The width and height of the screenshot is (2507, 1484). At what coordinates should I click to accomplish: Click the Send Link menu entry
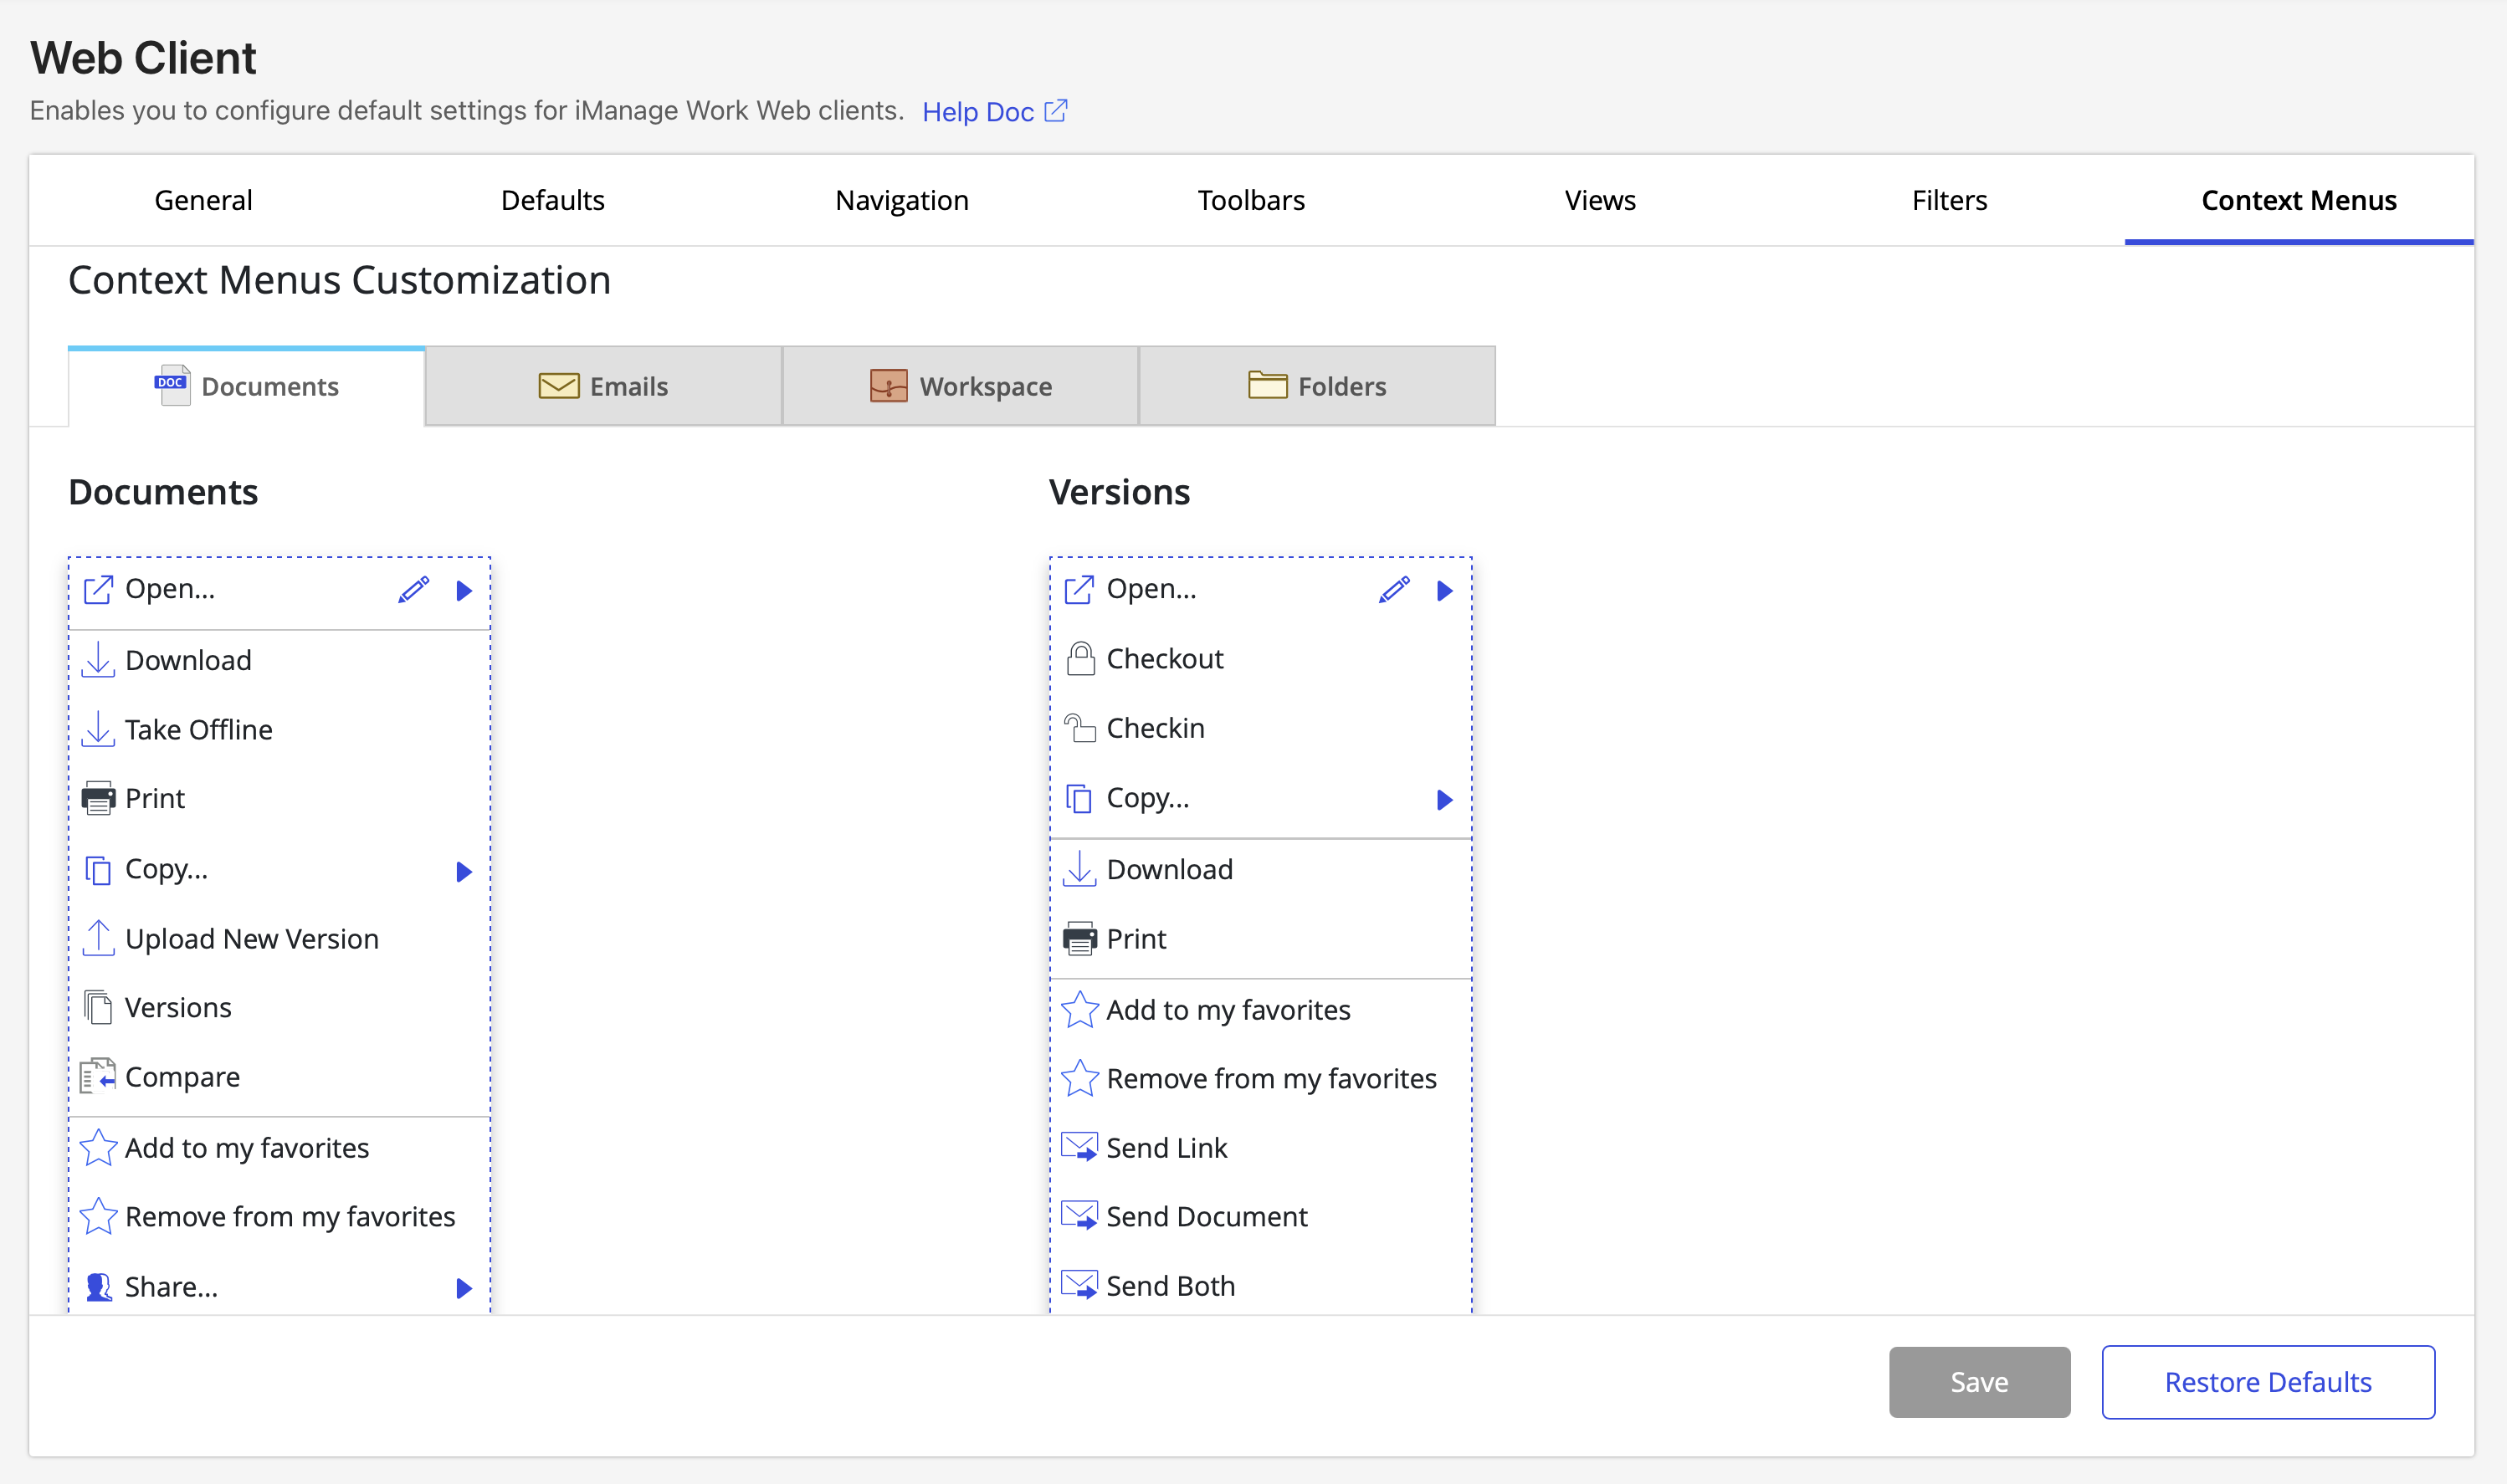pyautogui.click(x=1260, y=1147)
